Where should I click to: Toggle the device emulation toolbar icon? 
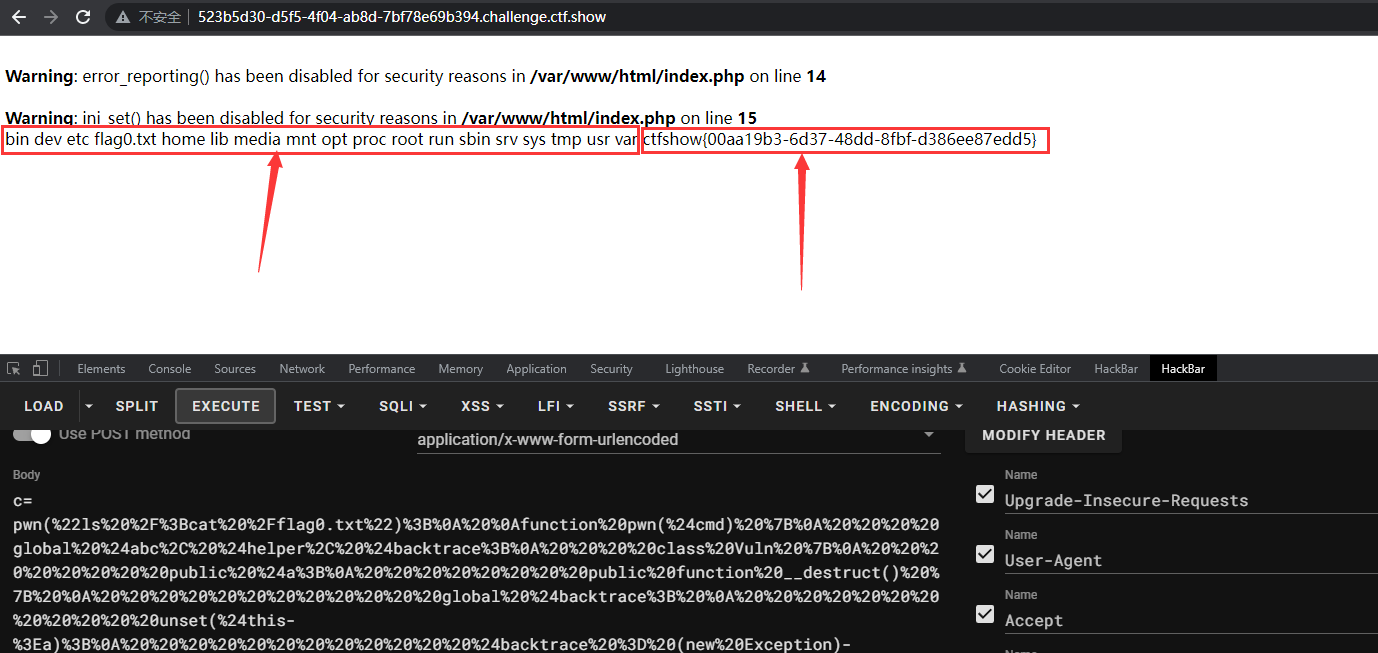(38, 368)
